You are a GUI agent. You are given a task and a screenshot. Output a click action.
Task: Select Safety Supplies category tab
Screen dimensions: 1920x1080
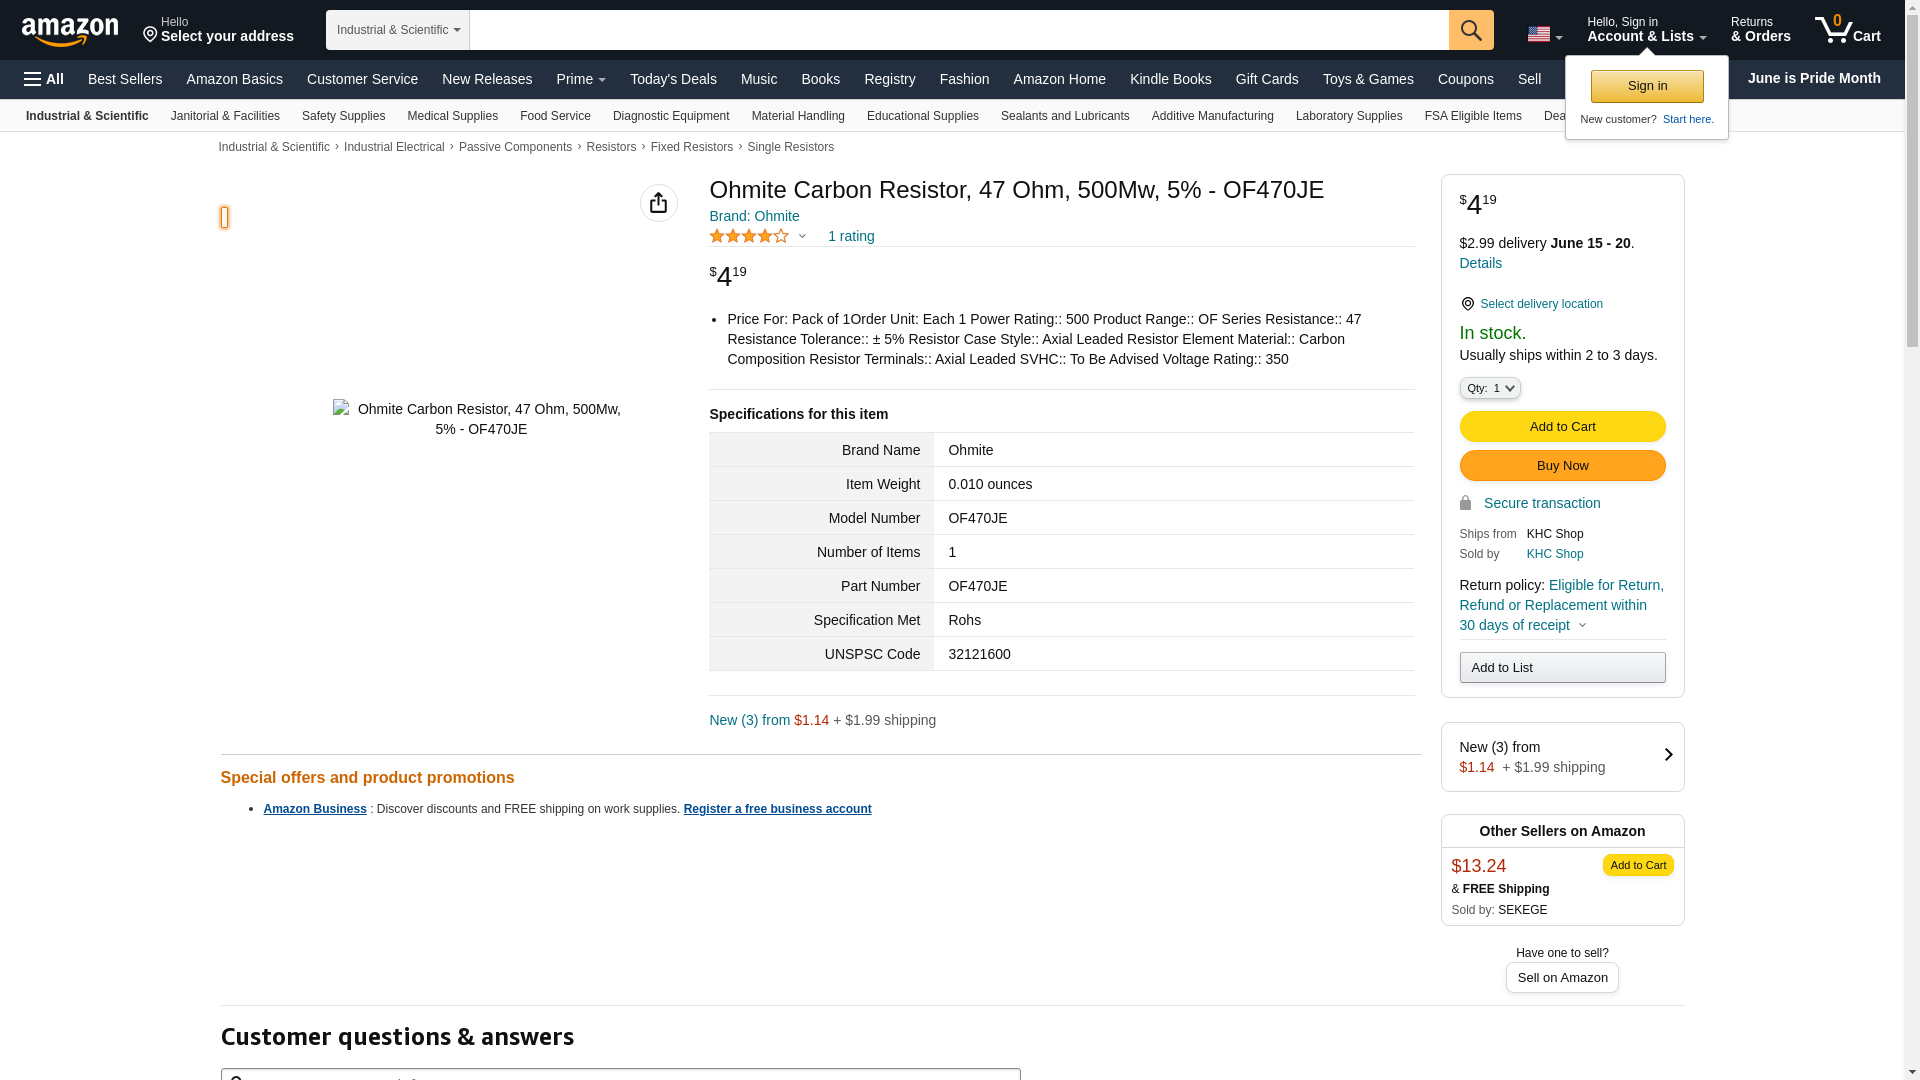pyautogui.click(x=343, y=116)
